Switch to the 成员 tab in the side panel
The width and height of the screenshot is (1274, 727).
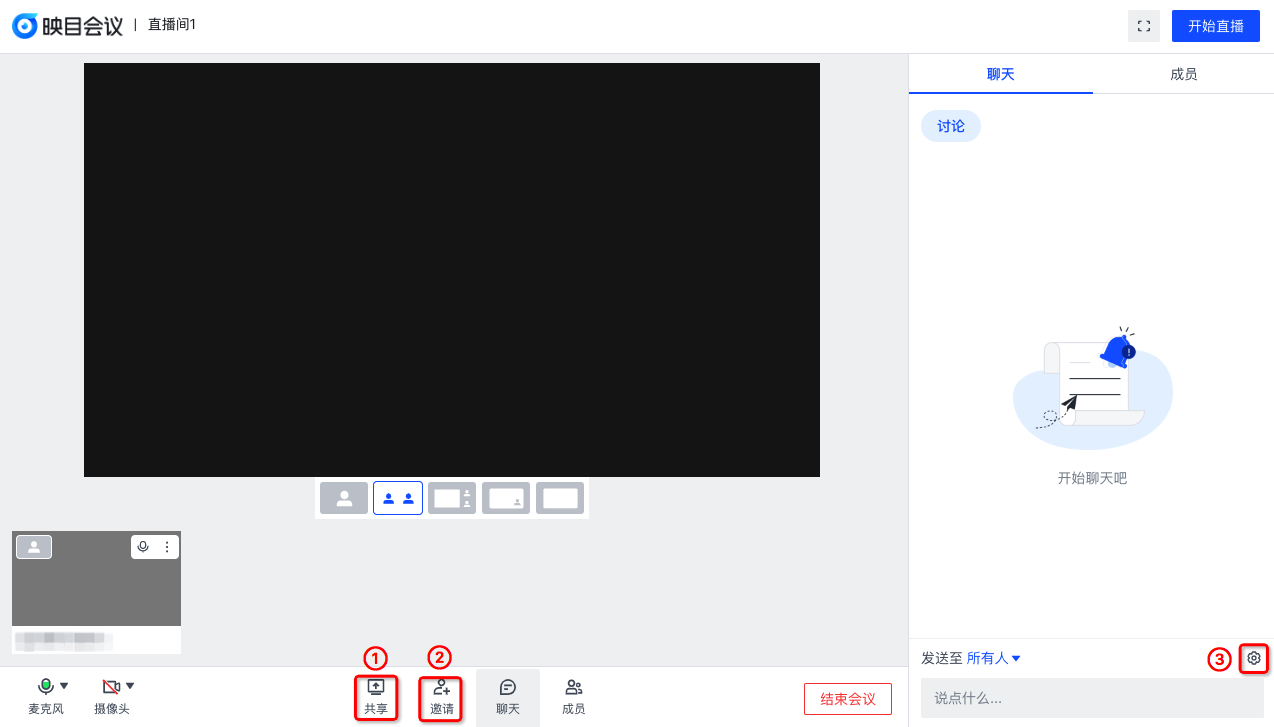tap(1183, 74)
